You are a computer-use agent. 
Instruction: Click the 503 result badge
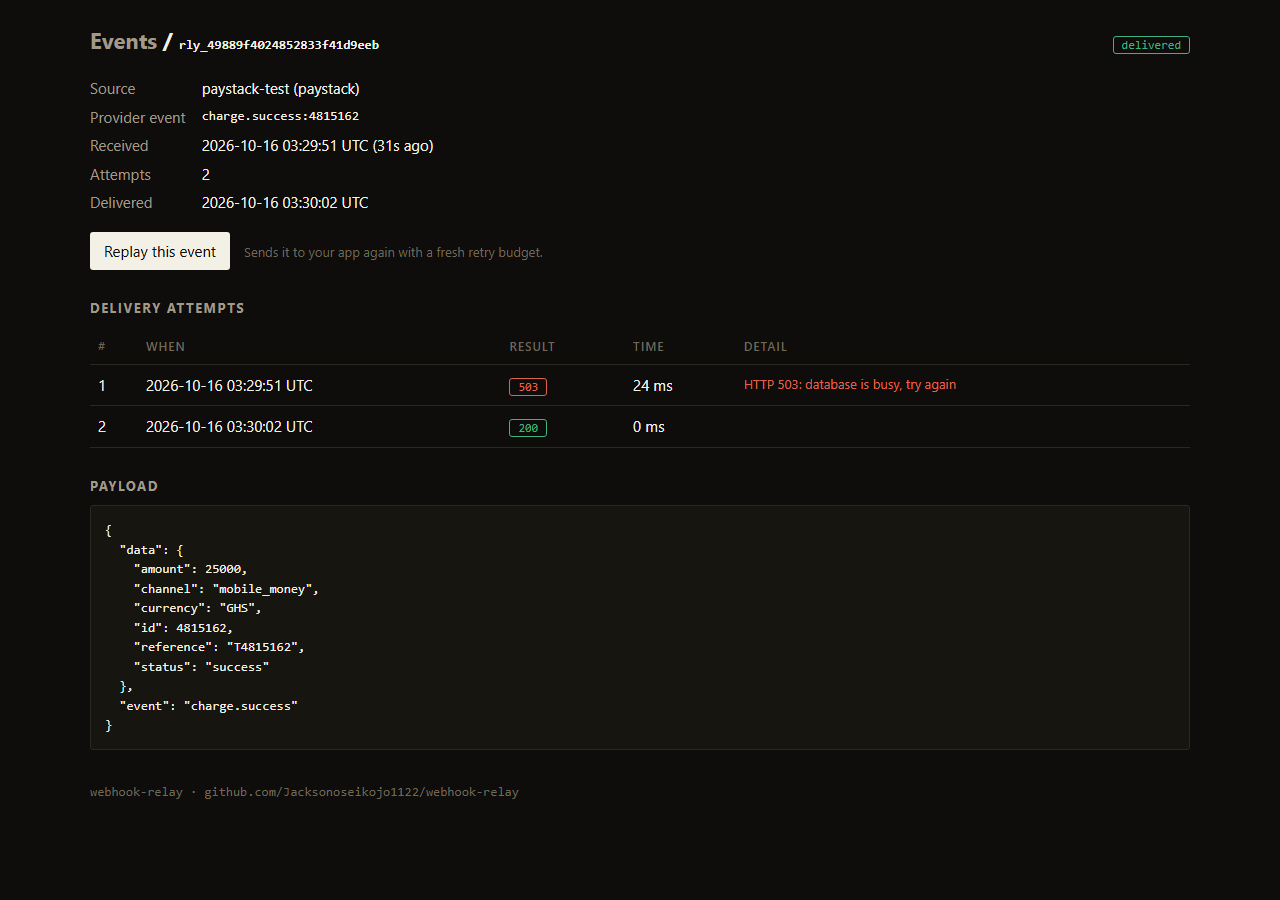(528, 387)
